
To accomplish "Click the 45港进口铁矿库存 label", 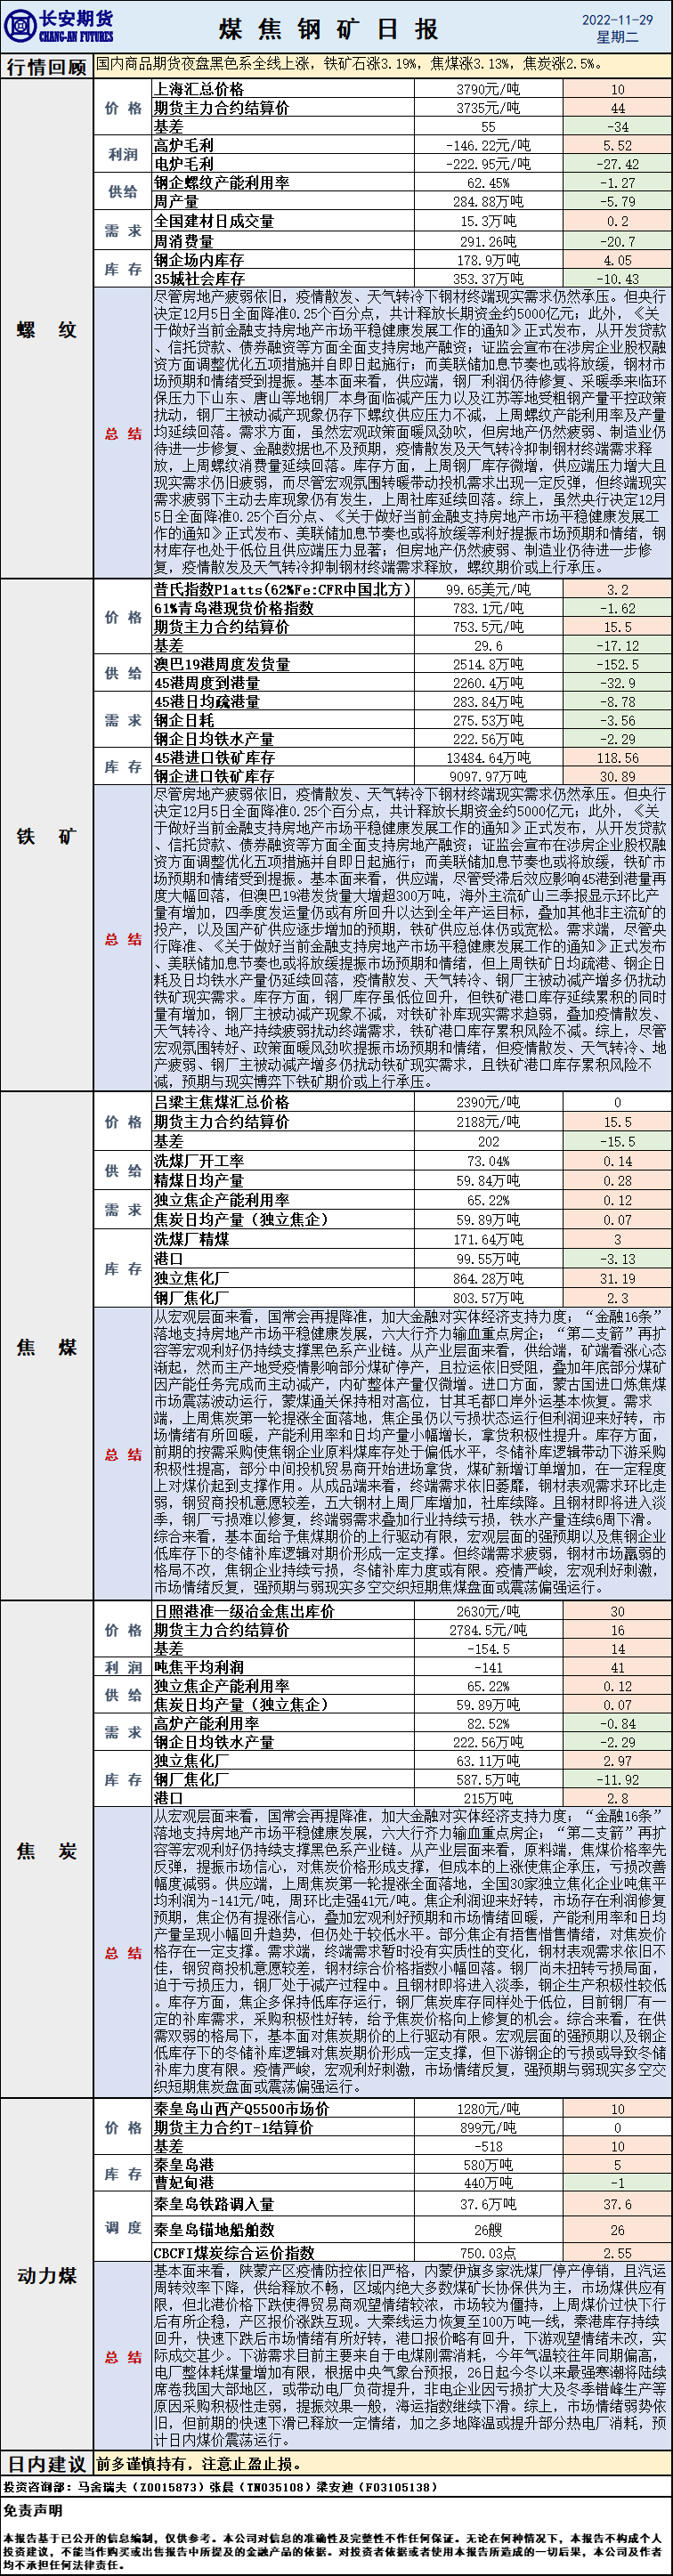I will (213, 758).
